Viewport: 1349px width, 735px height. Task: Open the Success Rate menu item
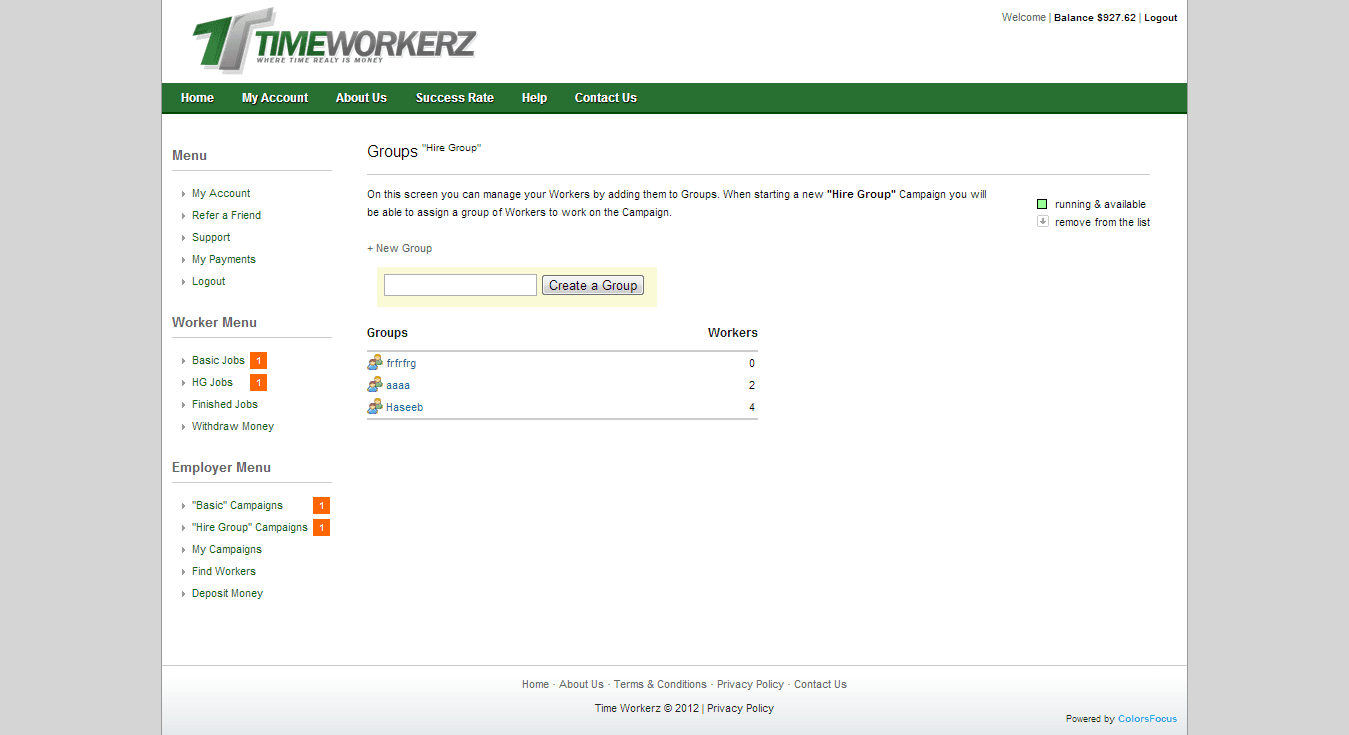click(455, 98)
